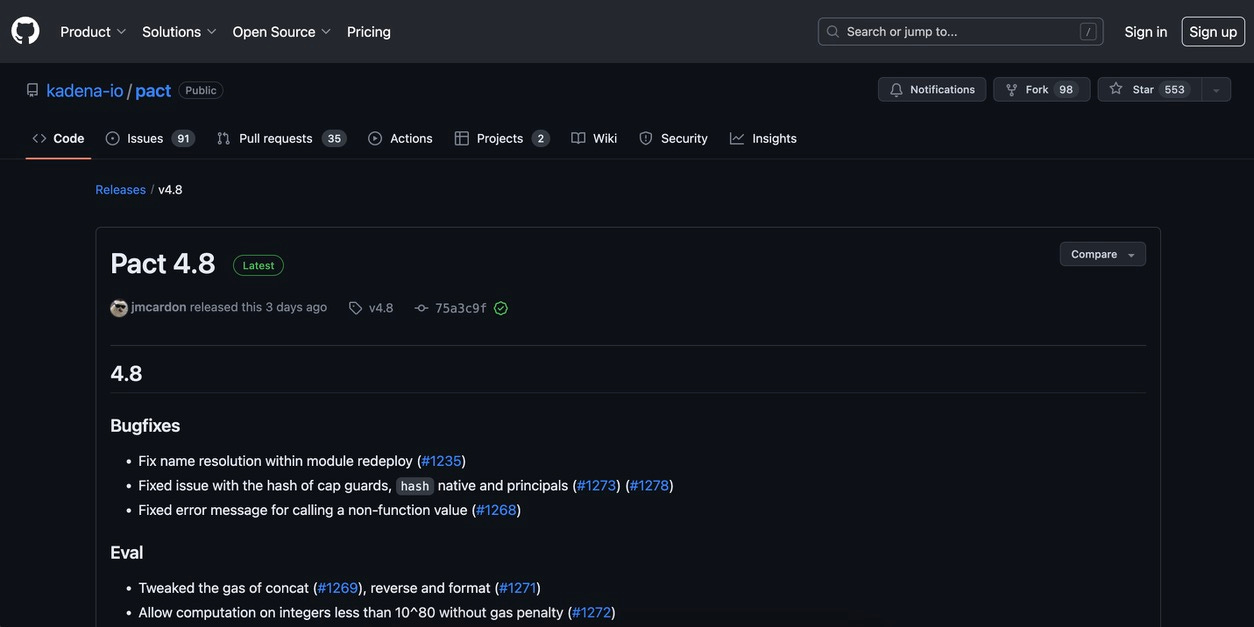
Task: Open the kadena-io owner link
Action: pyautogui.click(x=85, y=91)
